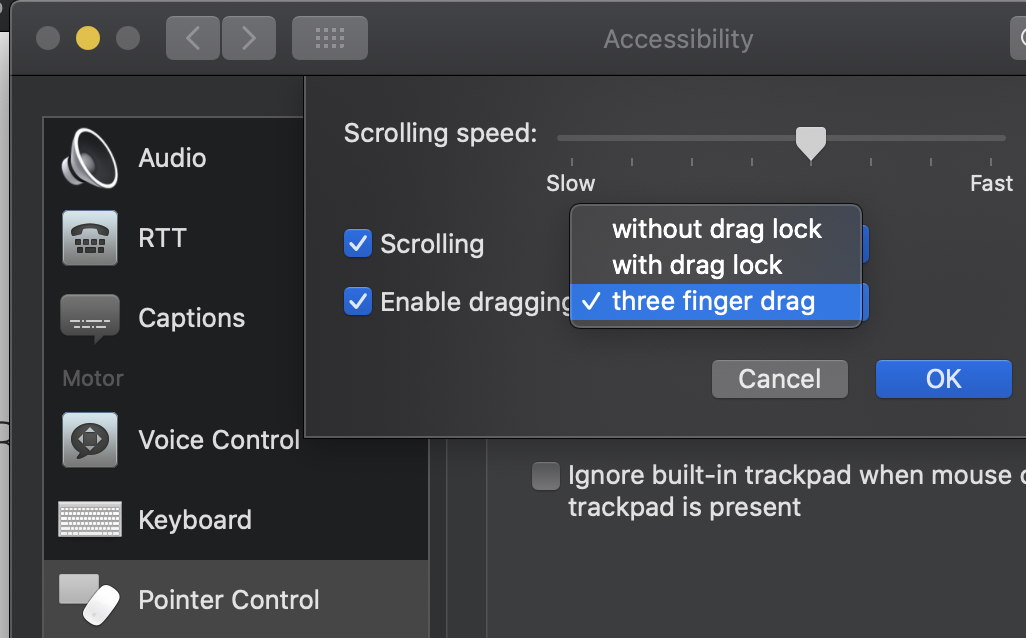Click the Pointer Control mouse icon

[91, 598]
